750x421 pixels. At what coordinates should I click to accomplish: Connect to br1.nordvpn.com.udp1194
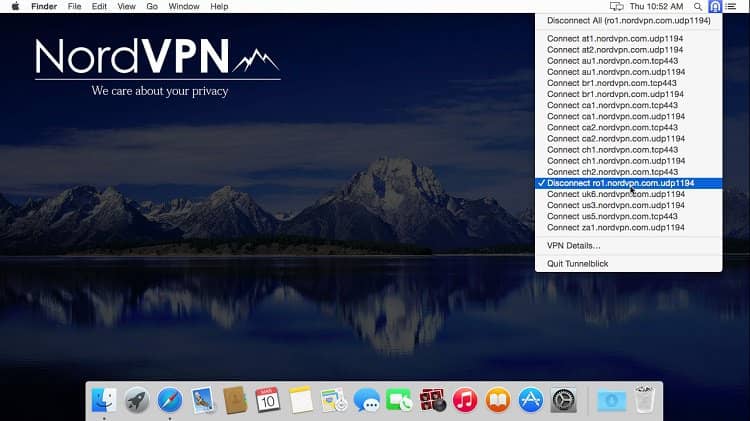click(x=629, y=94)
